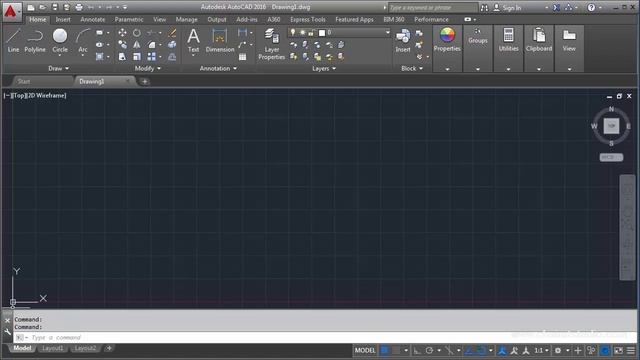Image resolution: width=640 pixels, height=360 pixels.
Task: Click the Save icon in quick access toolbar
Action: (55, 7)
